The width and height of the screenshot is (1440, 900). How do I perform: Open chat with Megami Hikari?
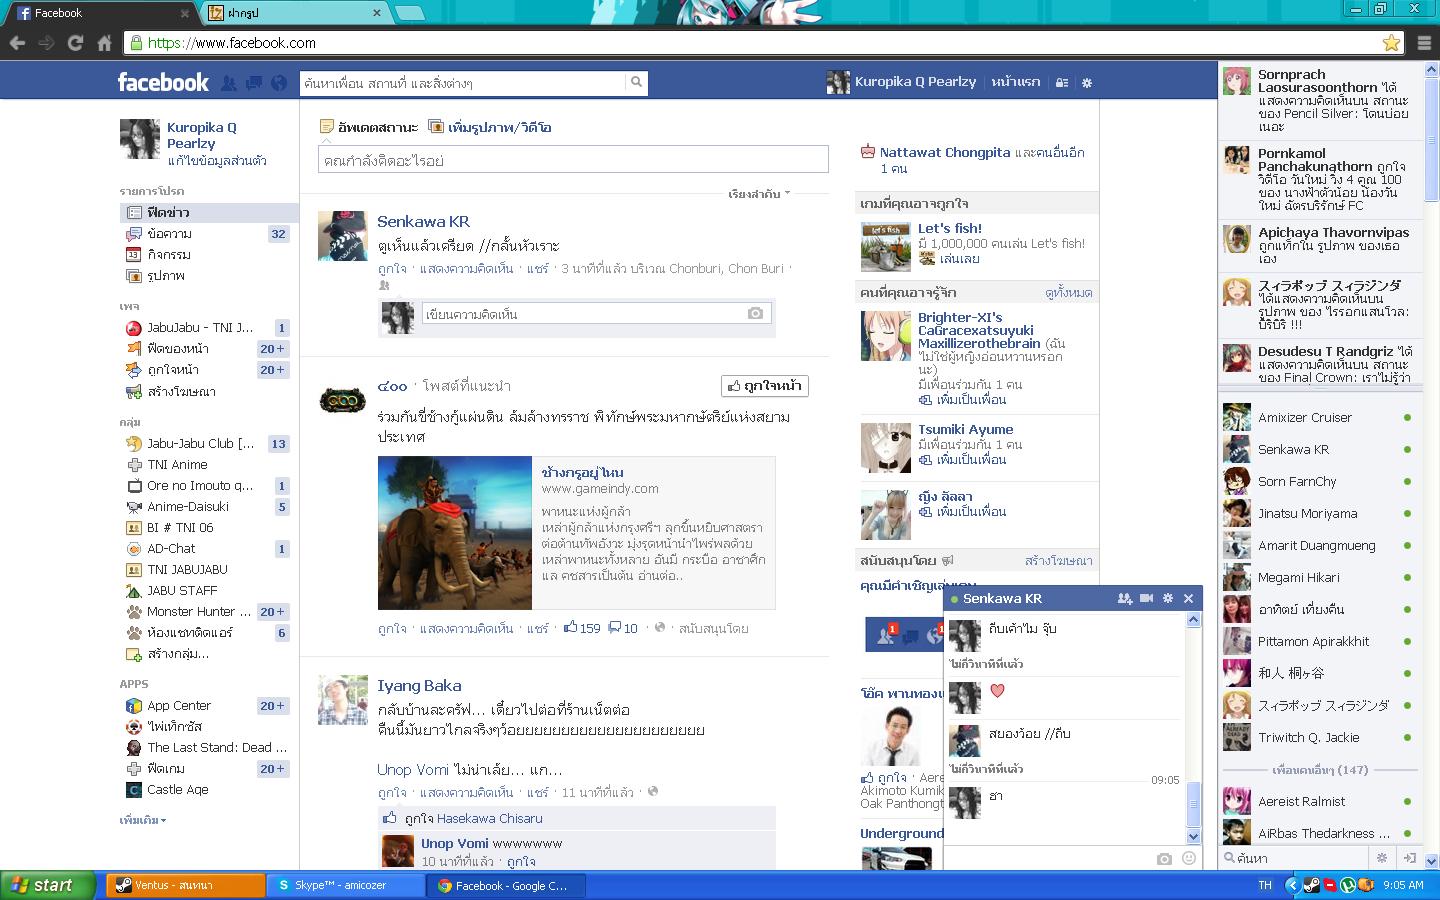[x=1319, y=577]
